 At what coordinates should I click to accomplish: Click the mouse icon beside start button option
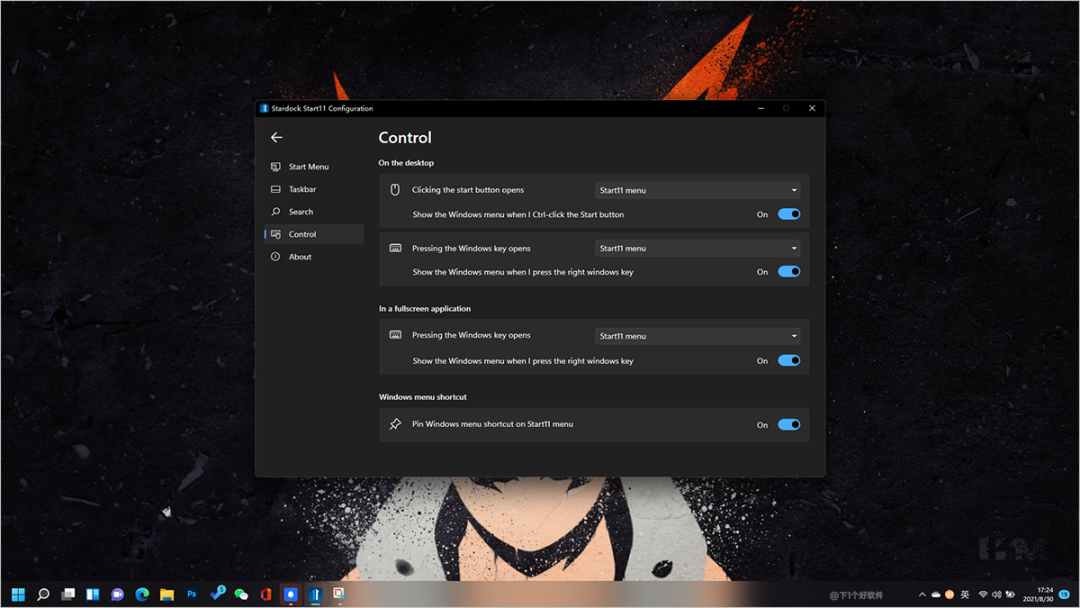395,190
